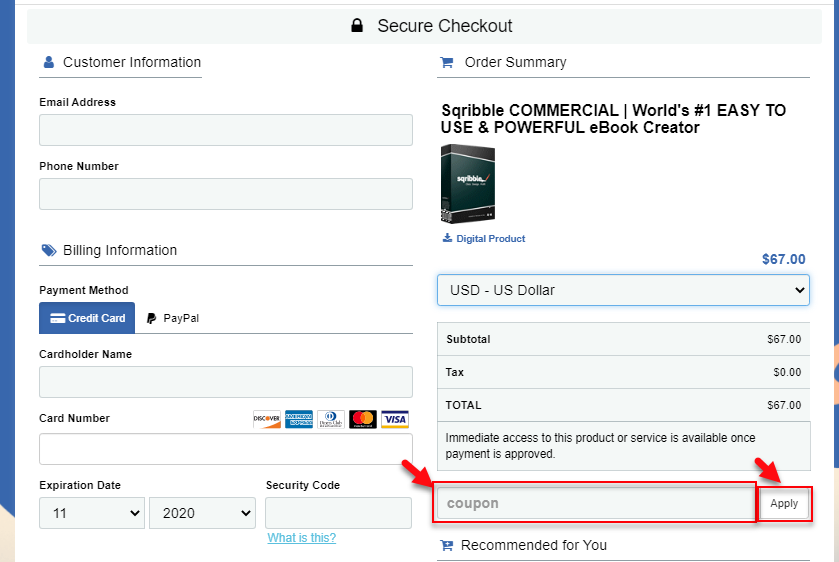Click the Secure Checkout heading
This screenshot has height=562, width=839.
445,26
